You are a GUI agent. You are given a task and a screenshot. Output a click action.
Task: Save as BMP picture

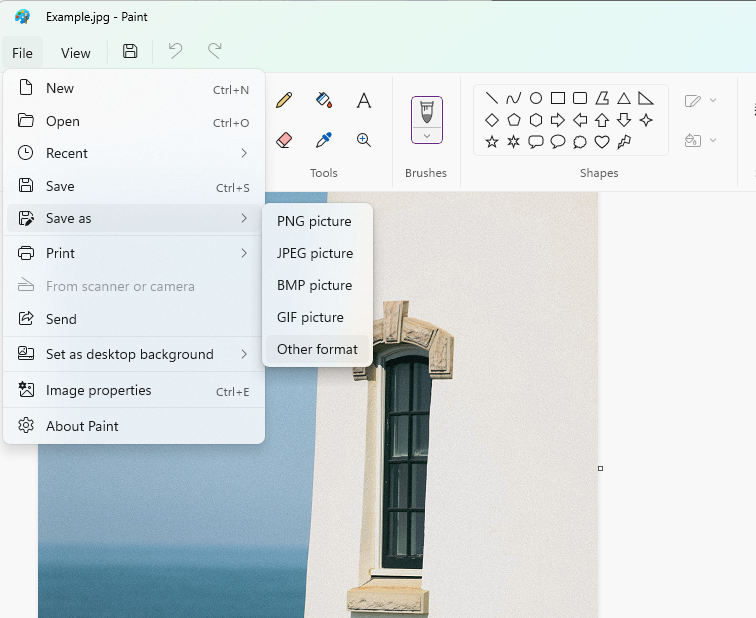[317, 285]
